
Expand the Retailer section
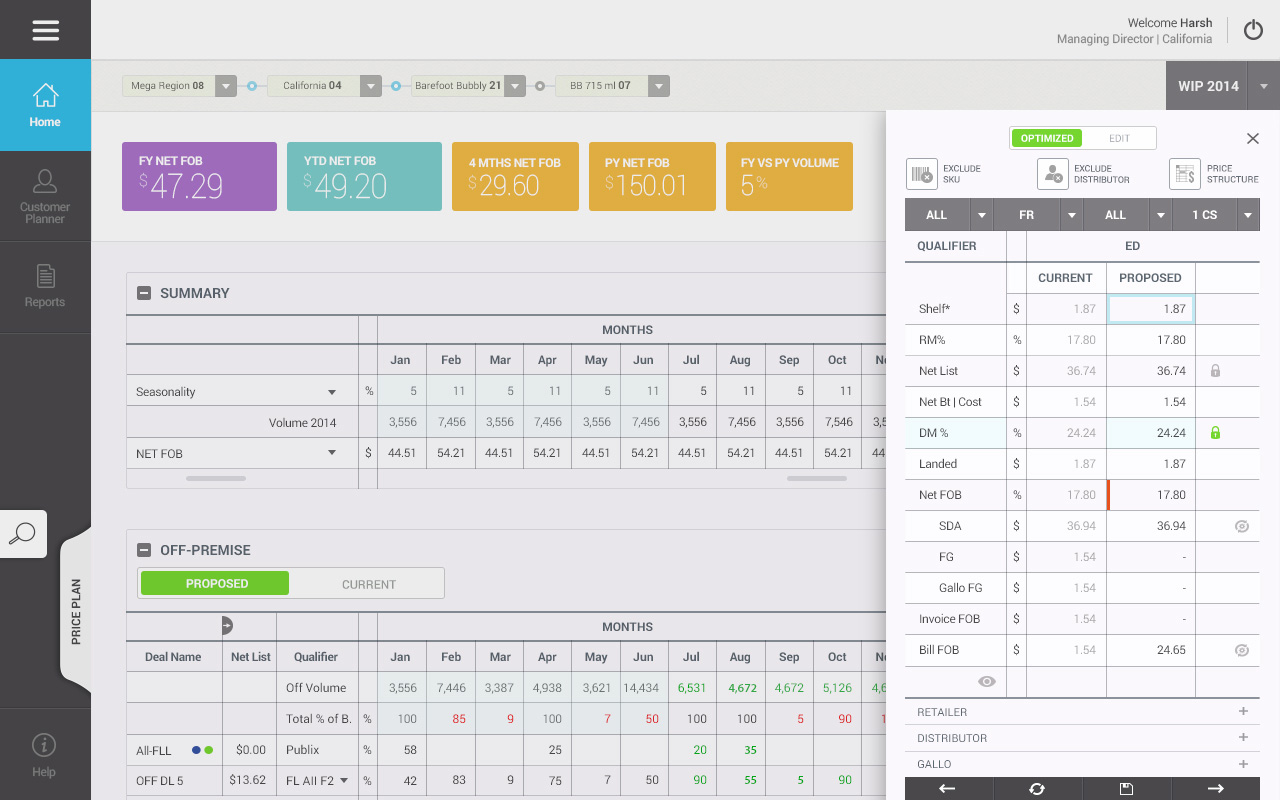tap(1243, 712)
